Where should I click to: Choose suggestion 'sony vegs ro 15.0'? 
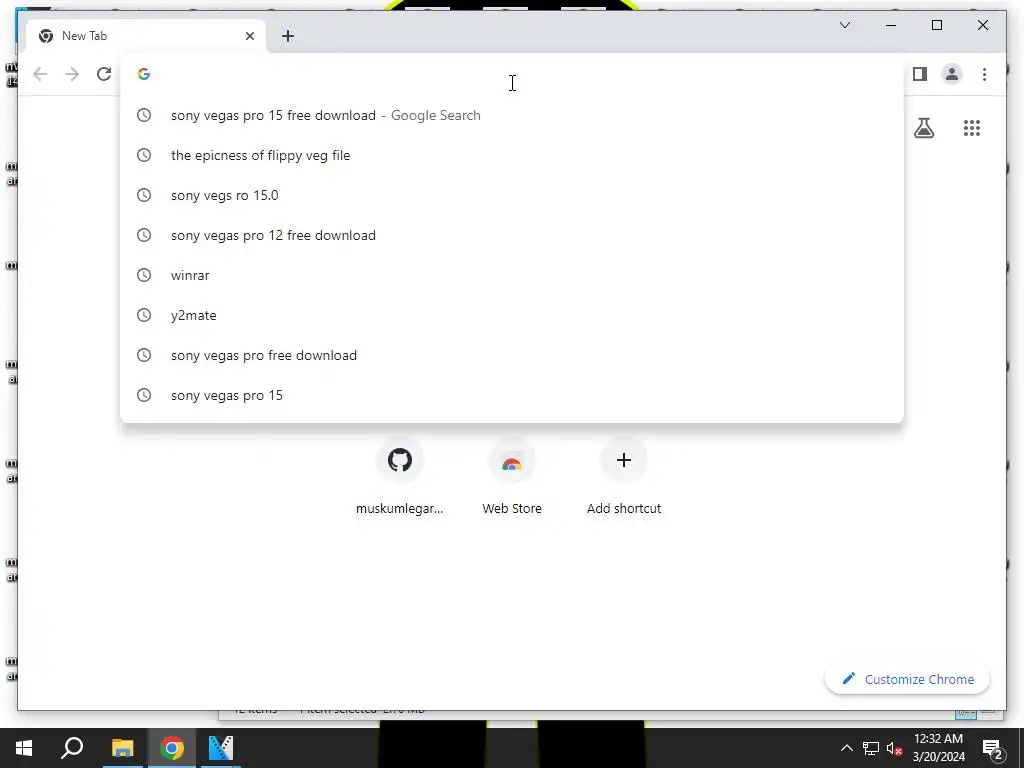512,195
